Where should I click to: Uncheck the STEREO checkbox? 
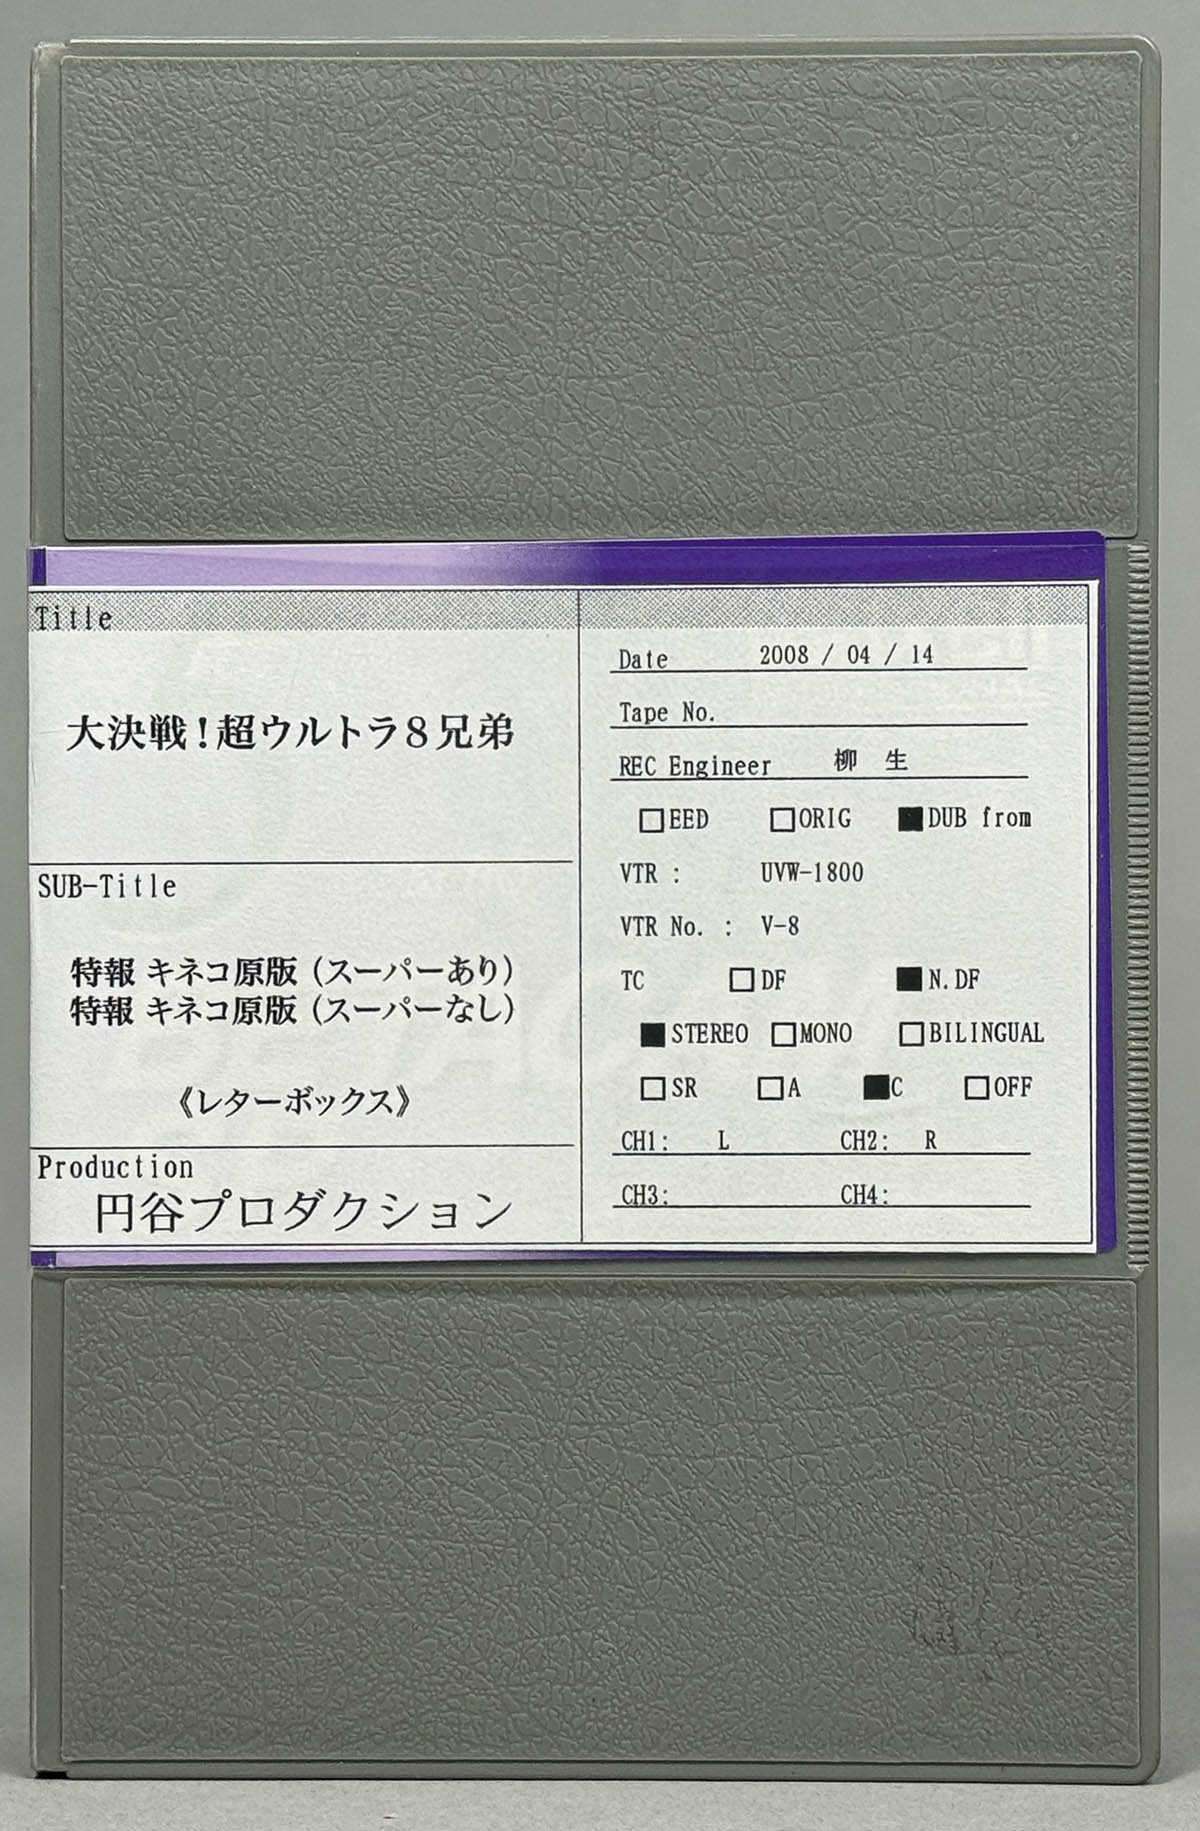tap(653, 1034)
